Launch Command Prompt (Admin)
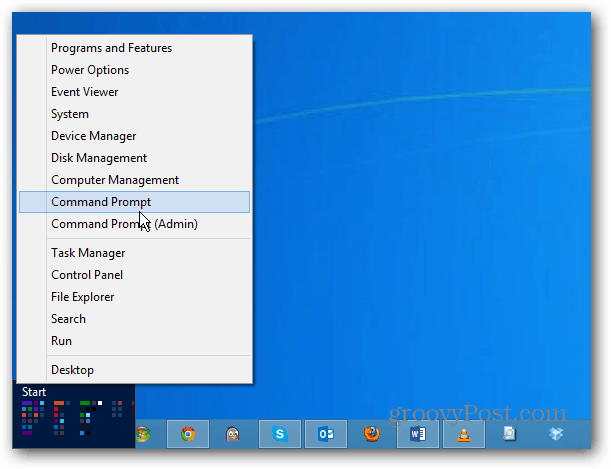 tap(134, 224)
